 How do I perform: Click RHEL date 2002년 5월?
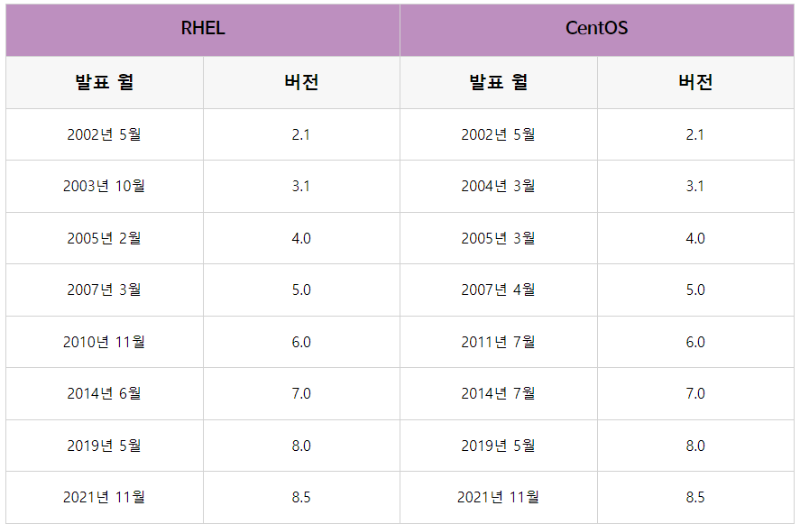(105, 135)
